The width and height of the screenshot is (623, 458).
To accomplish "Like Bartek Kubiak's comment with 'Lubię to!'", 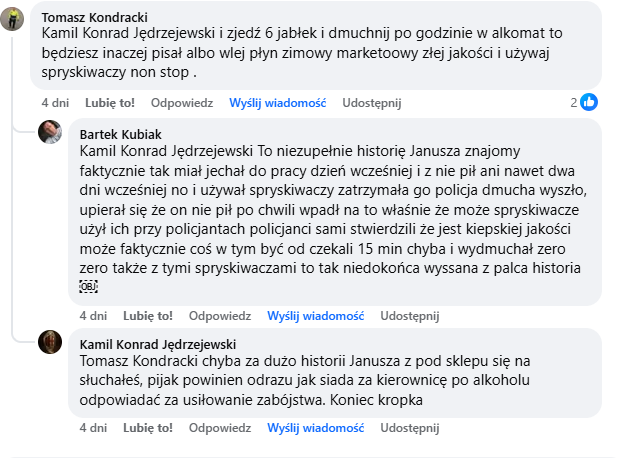I will pyautogui.click(x=144, y=315).
